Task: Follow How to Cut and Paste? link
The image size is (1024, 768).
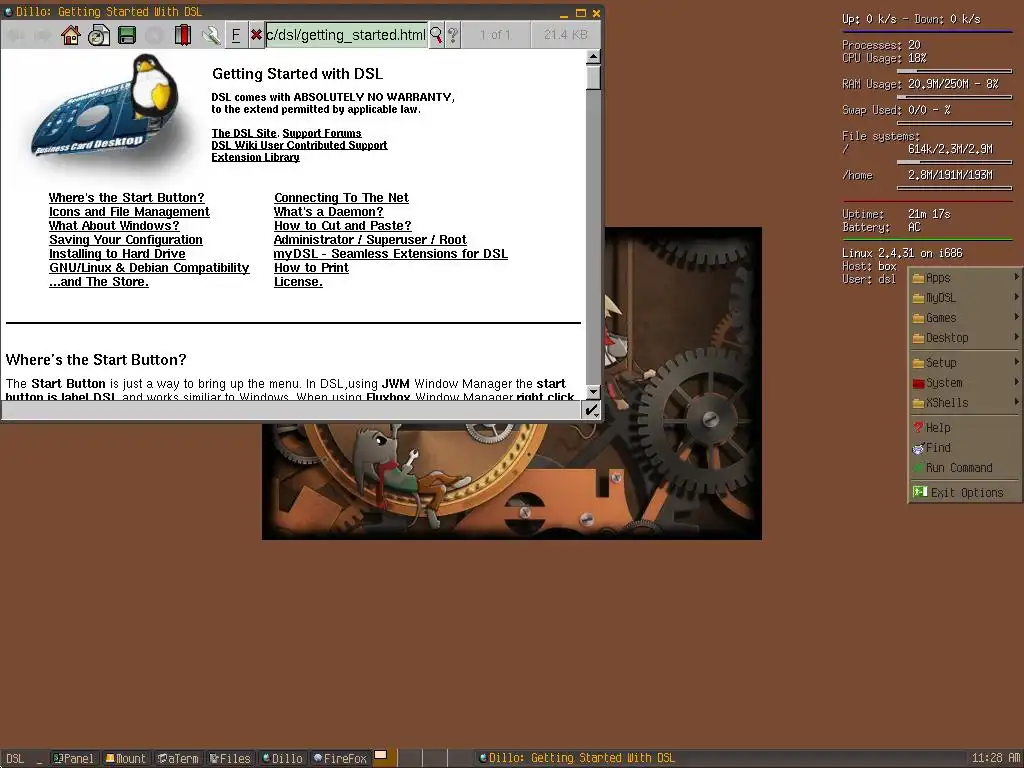Action: [x=343, y=225]
